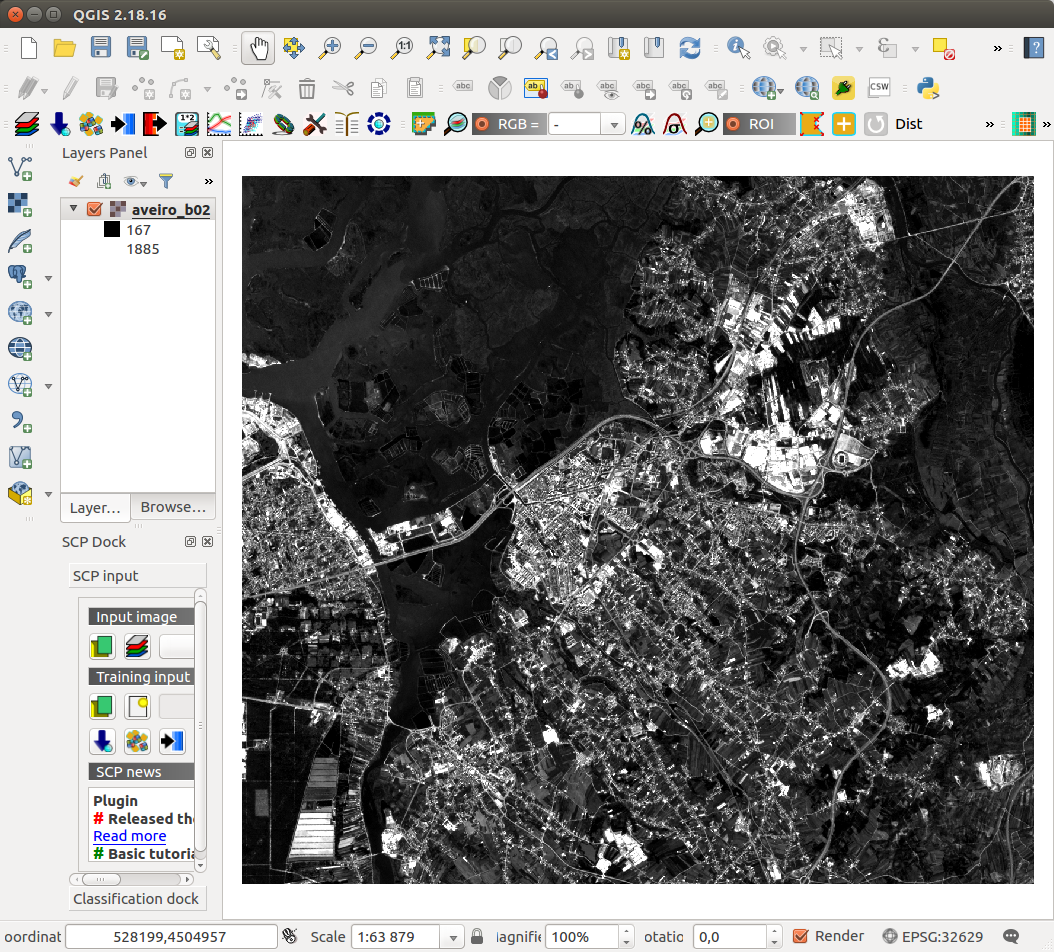Click the Read more link

(x=129, y=836)
